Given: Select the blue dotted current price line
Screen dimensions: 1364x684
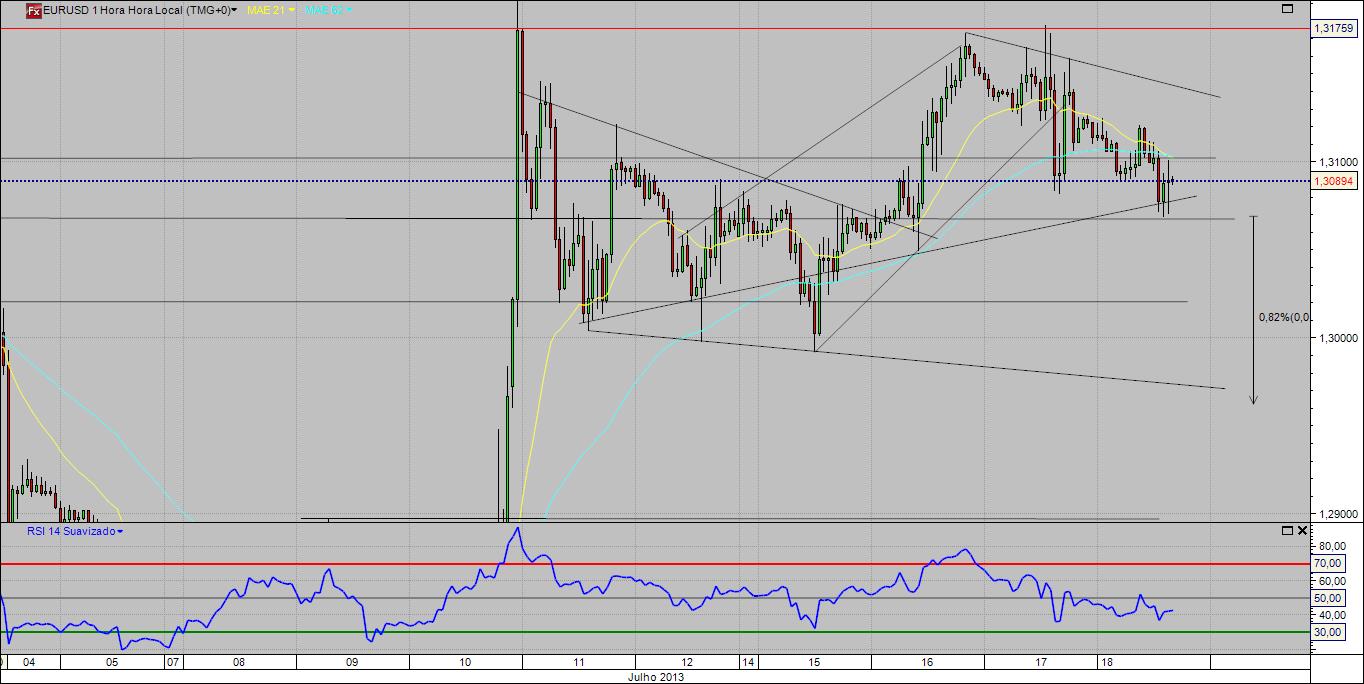Looking at the screenshot, I should coord(654,181).
